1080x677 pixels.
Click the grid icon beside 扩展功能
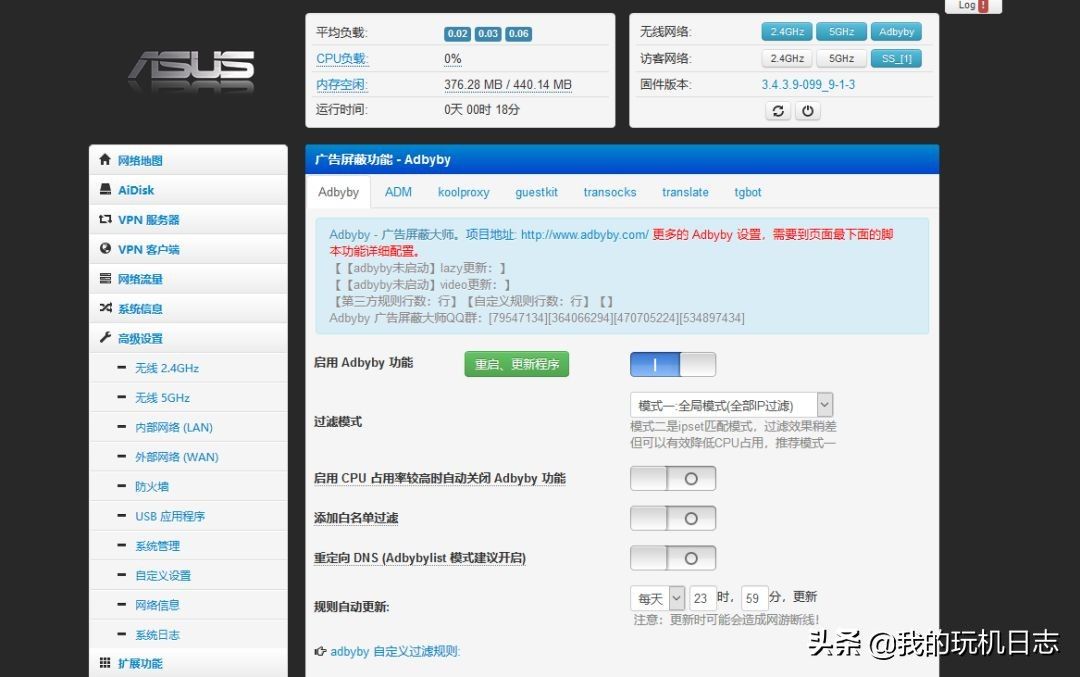click(x=105, y=663)
